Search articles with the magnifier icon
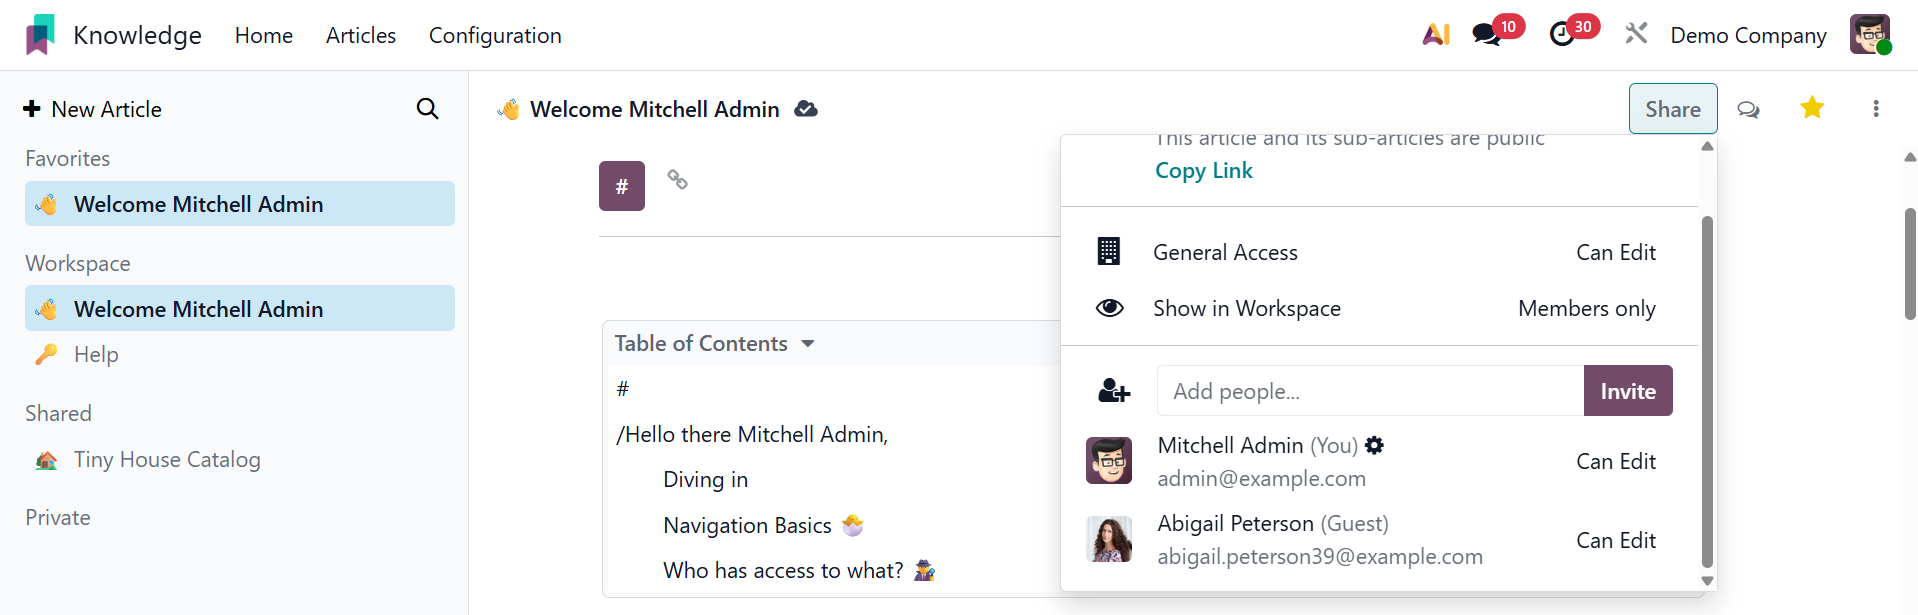 tap(427, 109)
